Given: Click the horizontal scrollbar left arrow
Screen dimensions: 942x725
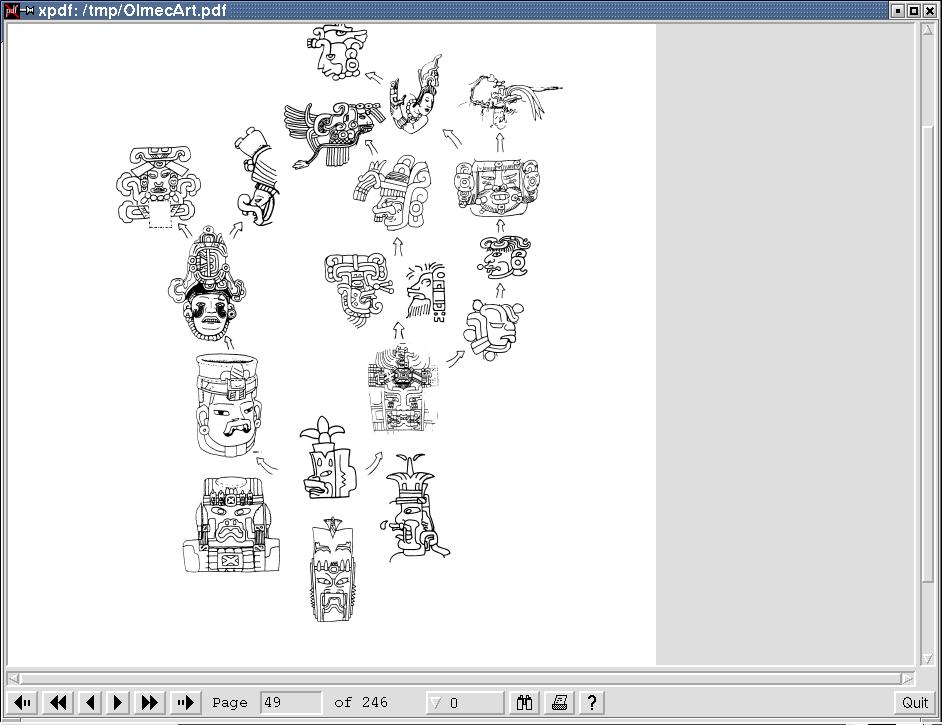Looking at the screenshot, I should coord(13,679).
